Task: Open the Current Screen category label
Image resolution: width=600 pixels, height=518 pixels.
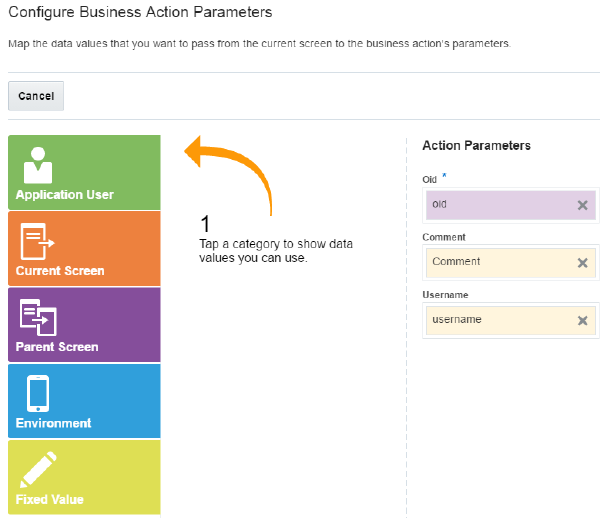Action: click(60, 271)
